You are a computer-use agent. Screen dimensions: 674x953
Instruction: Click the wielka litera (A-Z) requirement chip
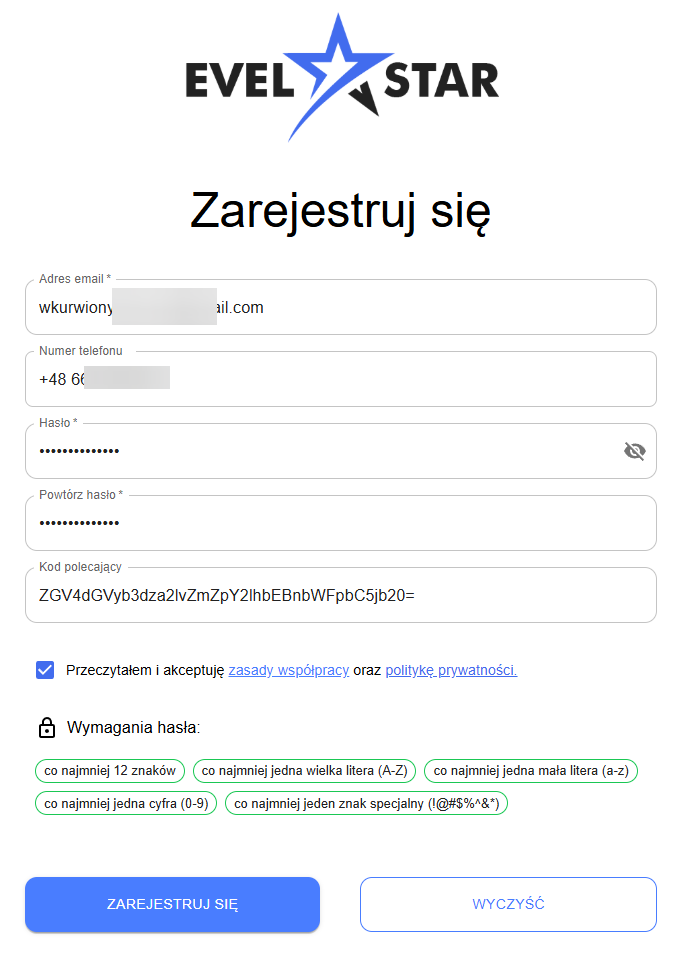(304, 771)
